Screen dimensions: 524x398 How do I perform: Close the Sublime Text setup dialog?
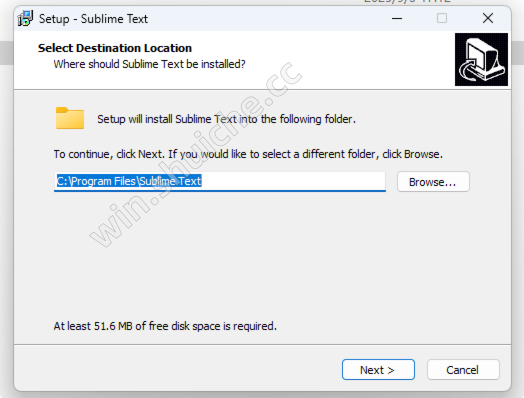pyautogui.click(x=488, y=18)
